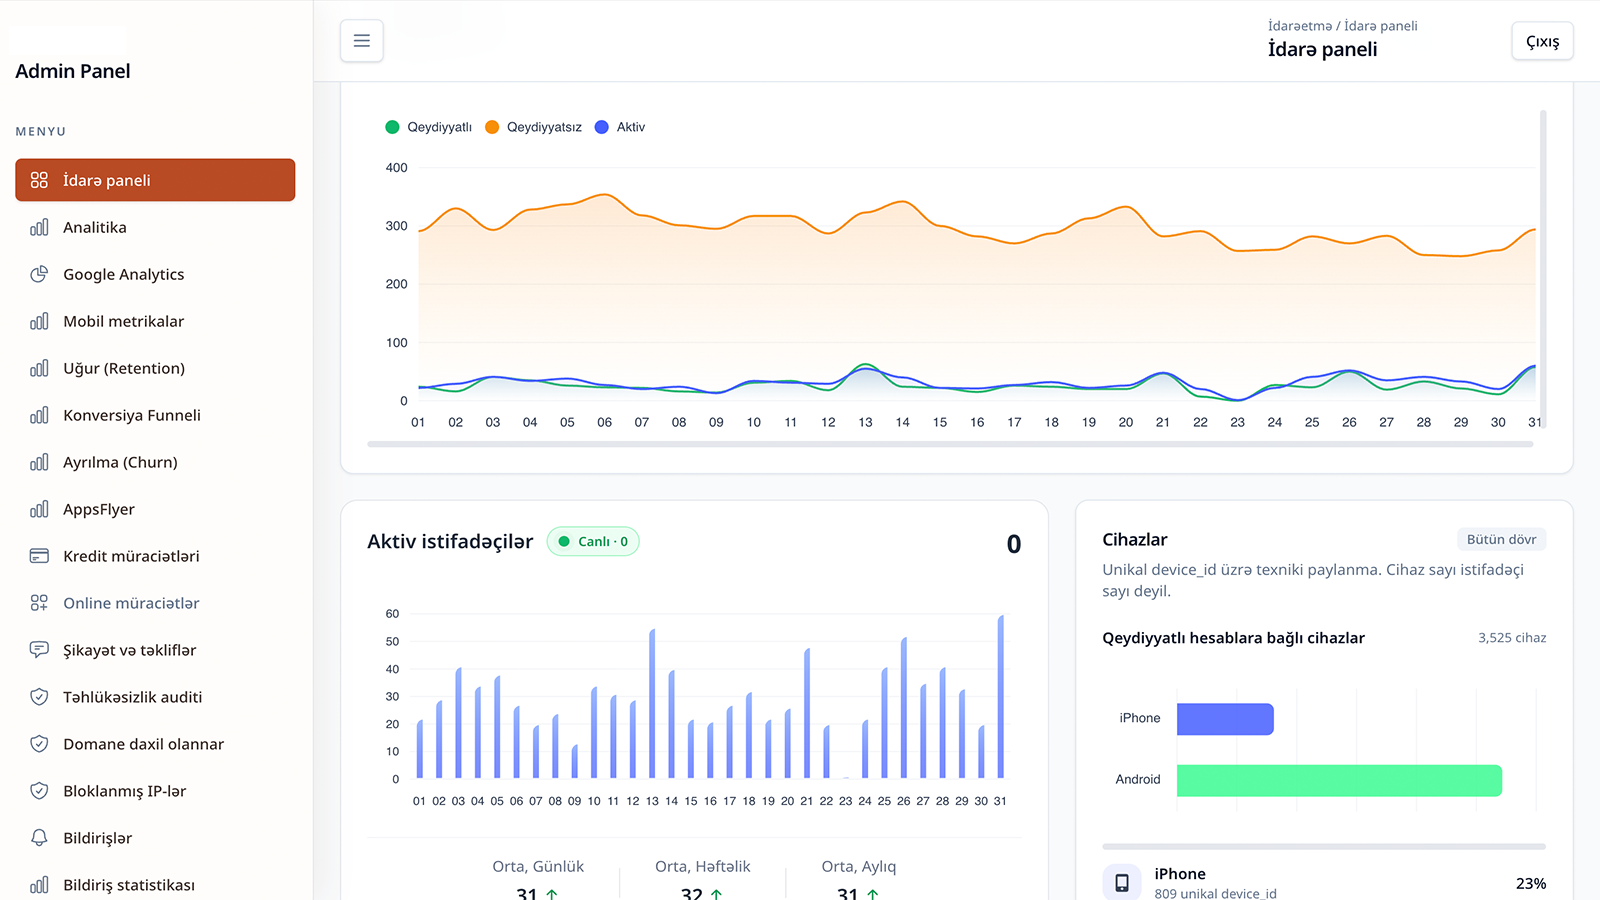This screenshot has height=900, width=1600.
Task: Toggle the Qeydiyyatsız series in the legend
Action: 533,127
